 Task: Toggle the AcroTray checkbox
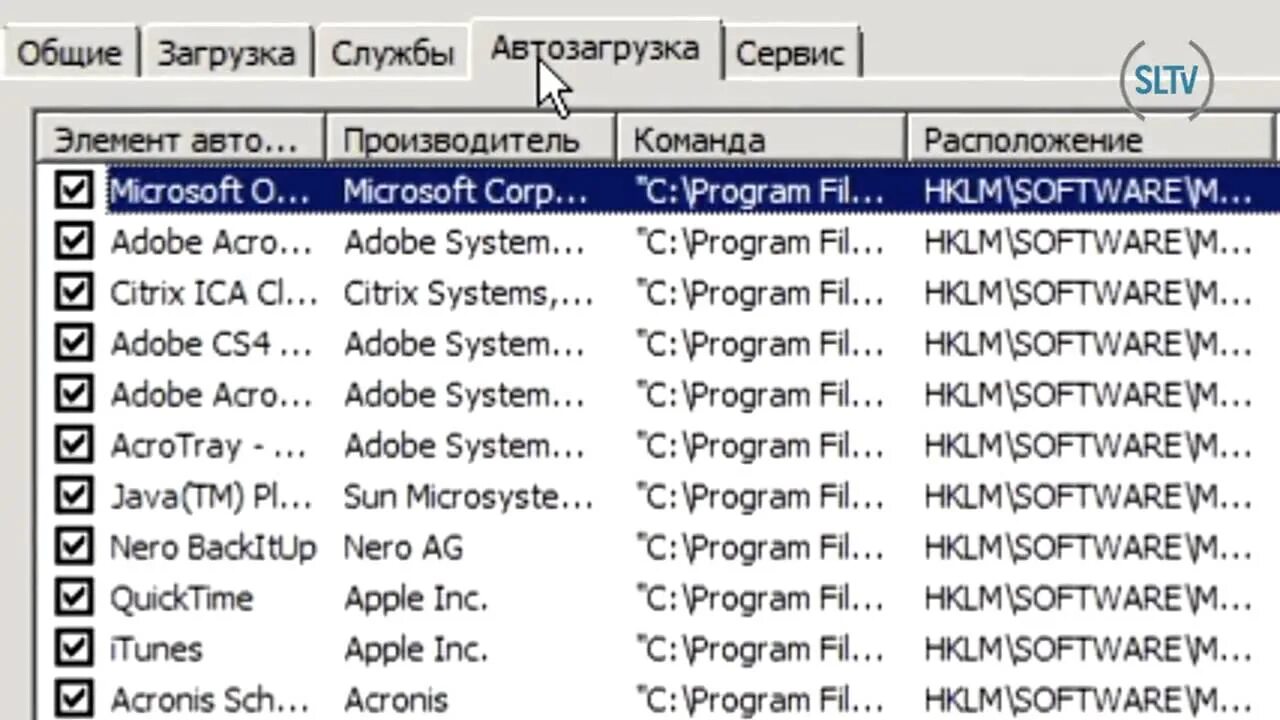click(74, 445)
